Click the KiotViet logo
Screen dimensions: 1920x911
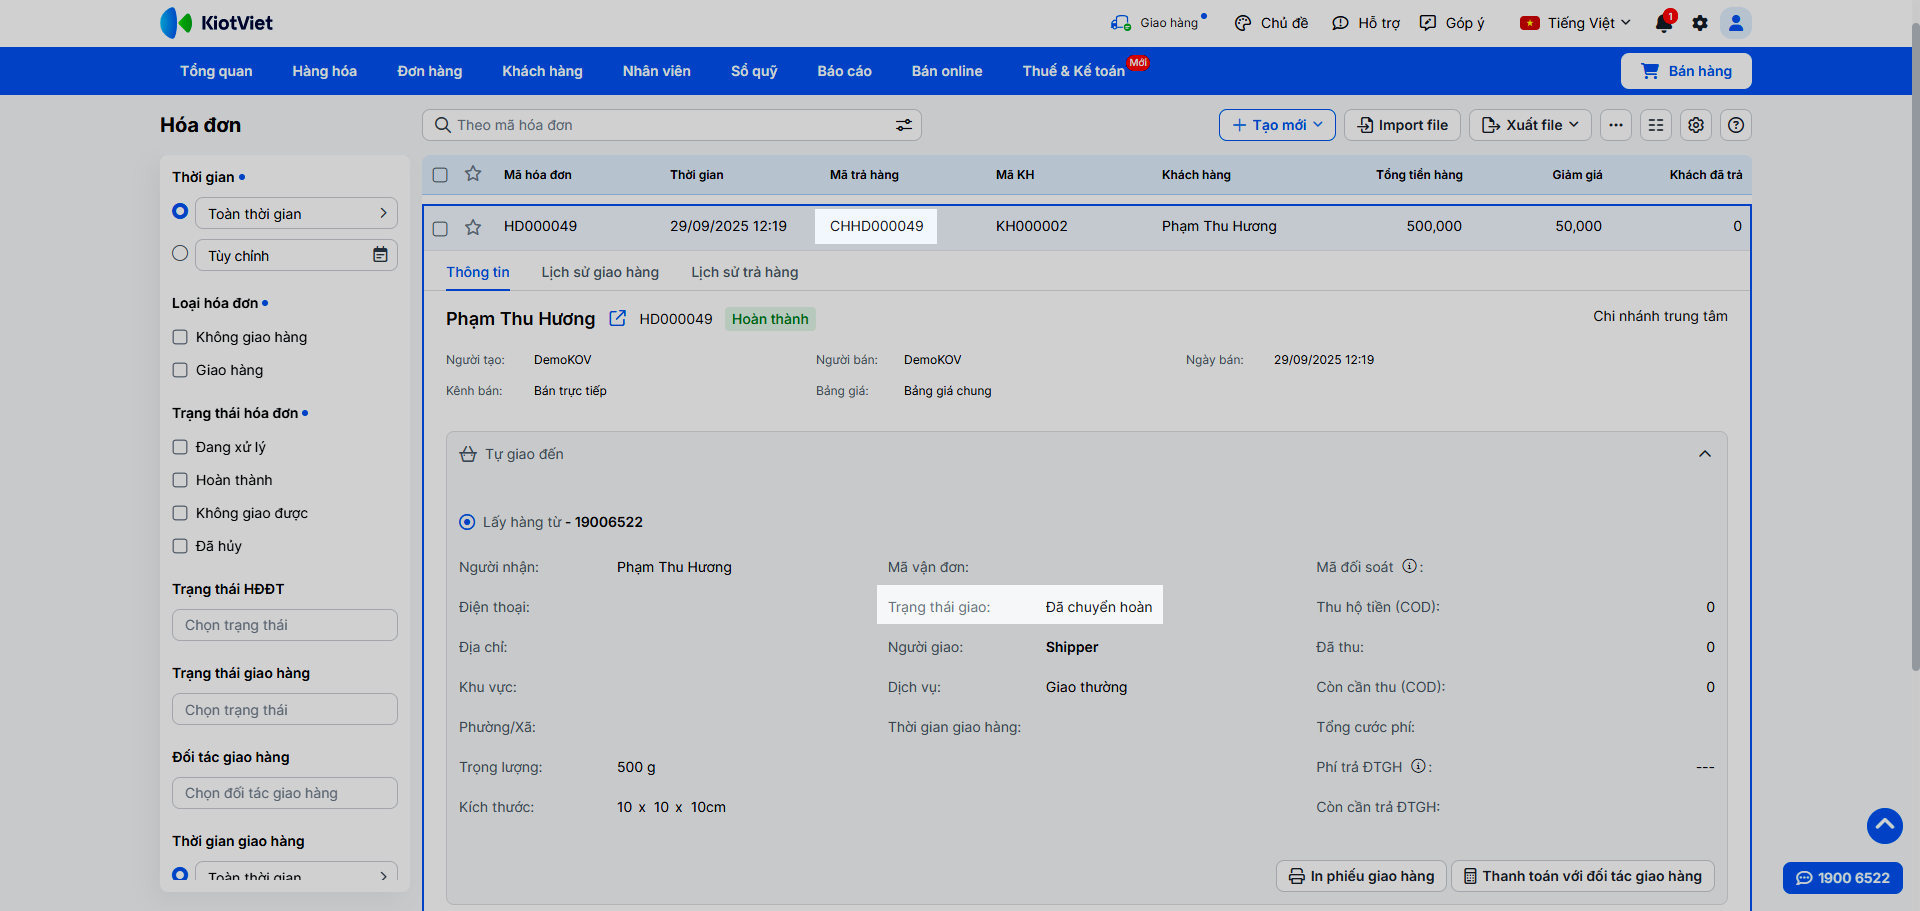216,23
